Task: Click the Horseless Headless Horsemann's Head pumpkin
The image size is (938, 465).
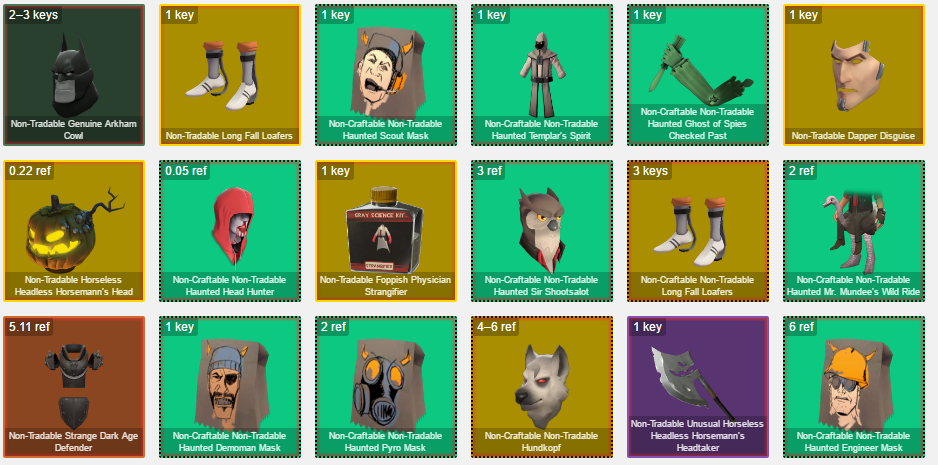Action: click(x=74, y=231)
